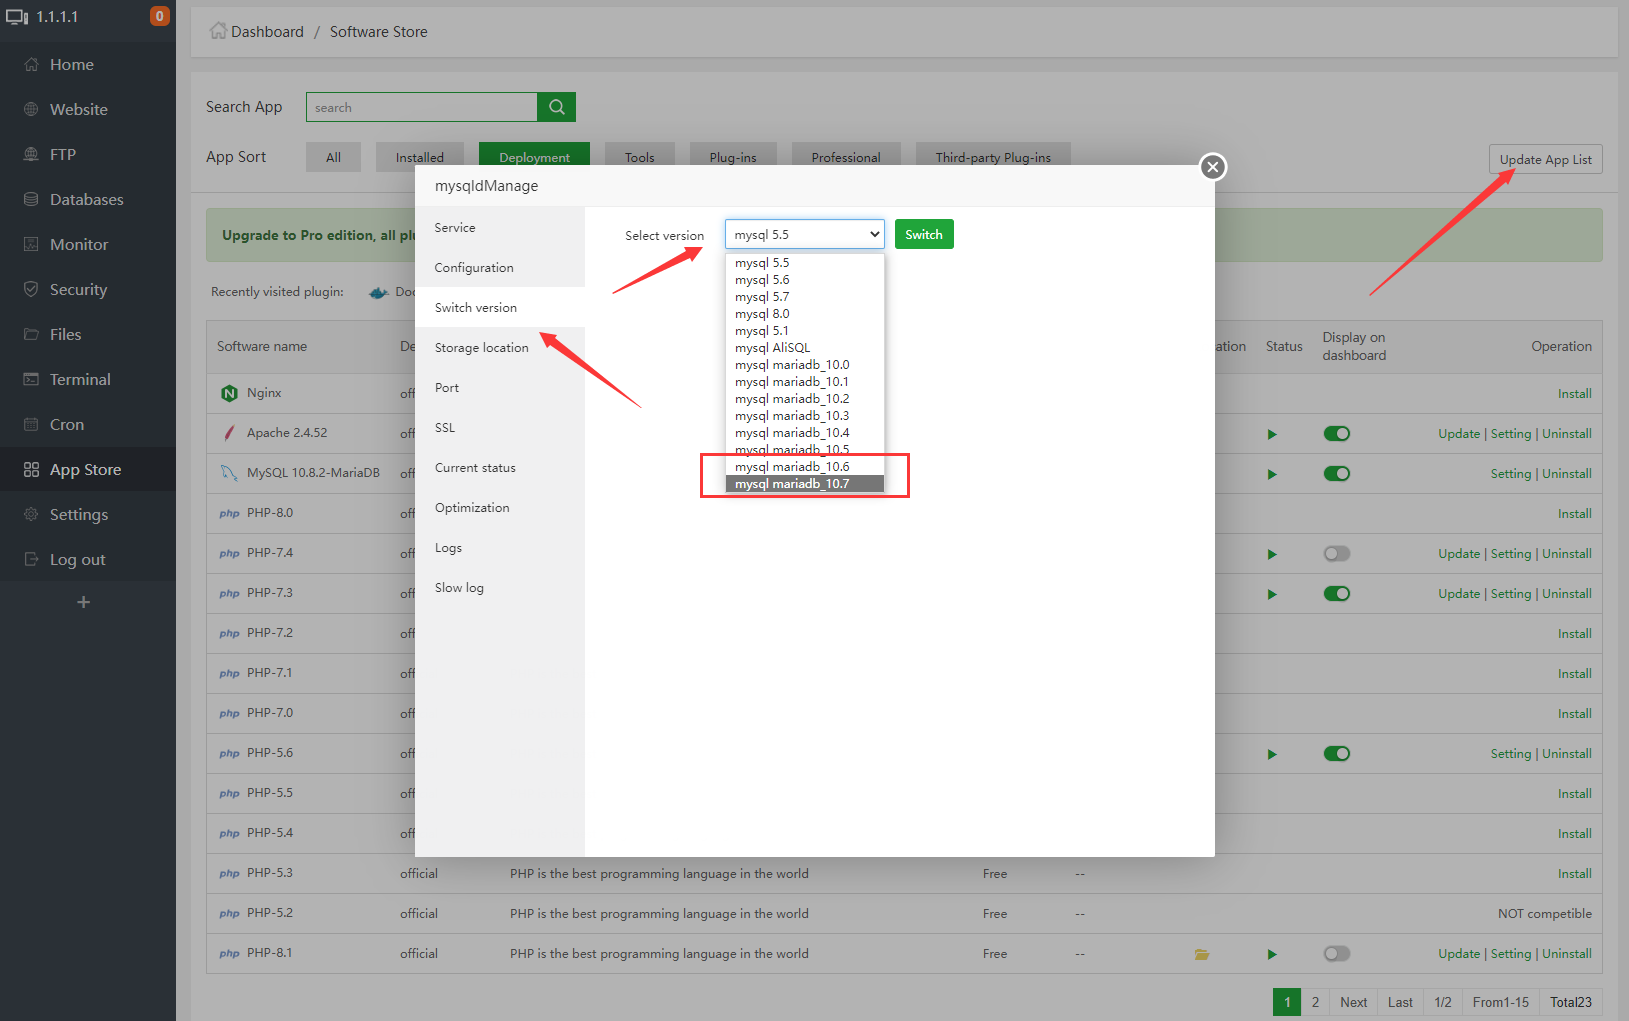
Task: Click the plus icon below Log out
Action: 84,602
